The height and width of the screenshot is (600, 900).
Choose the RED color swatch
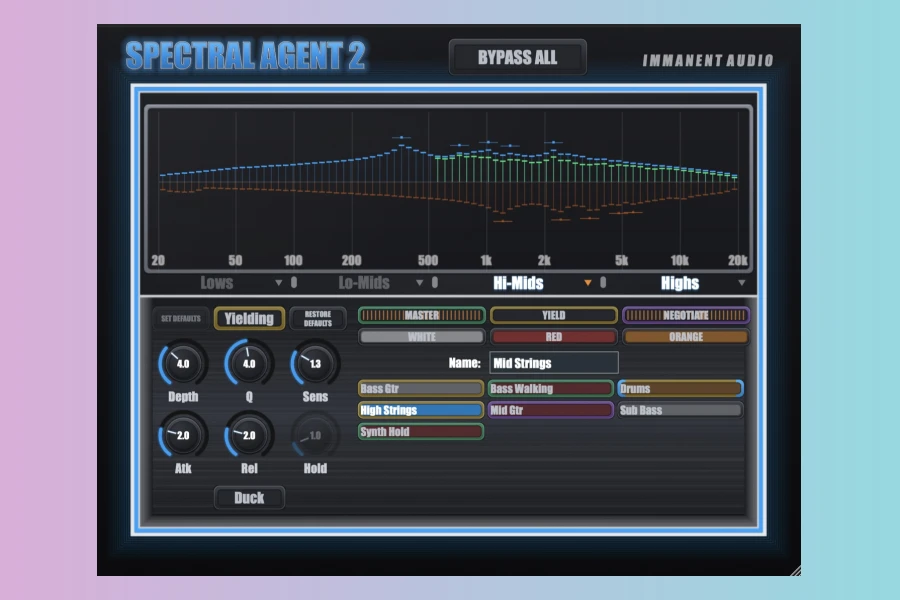click(554, 337)
